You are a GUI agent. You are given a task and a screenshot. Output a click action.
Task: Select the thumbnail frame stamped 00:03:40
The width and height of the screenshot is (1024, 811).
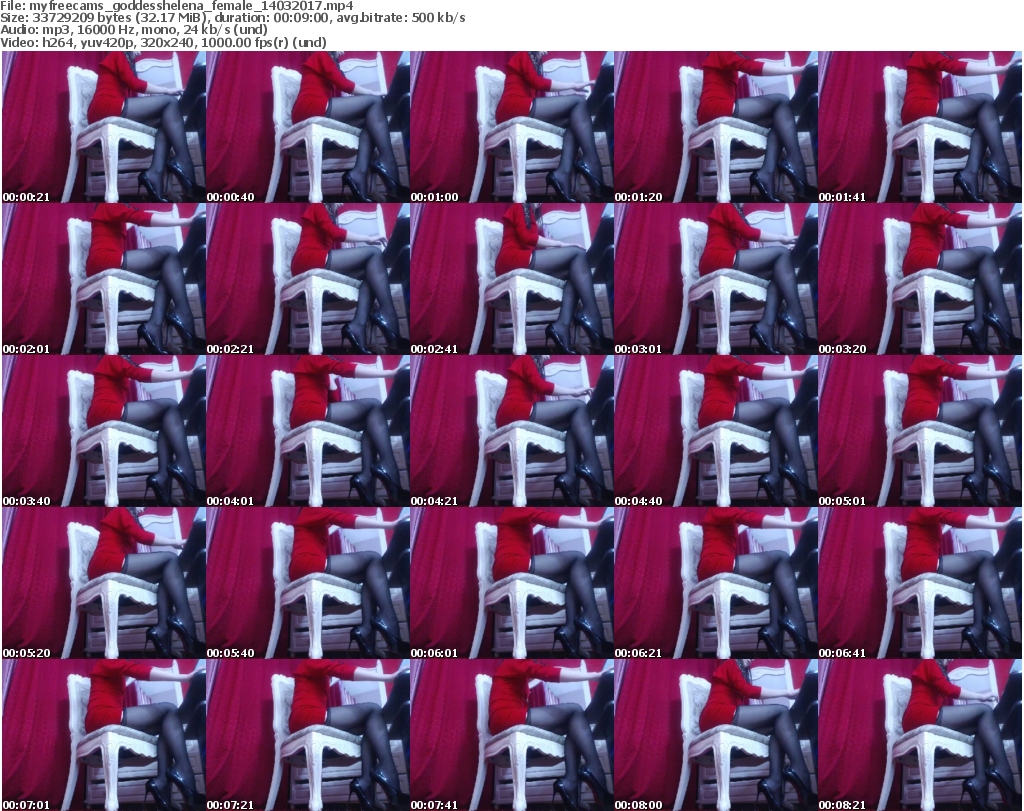coord(104,431)
